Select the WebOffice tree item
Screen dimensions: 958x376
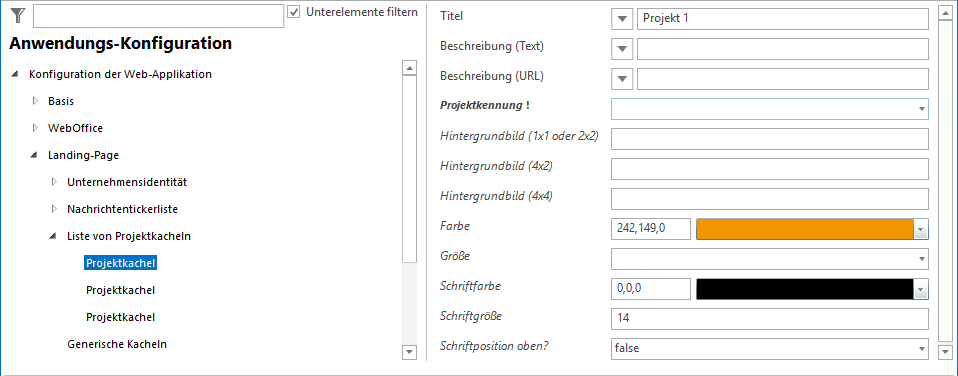(76, 128)
